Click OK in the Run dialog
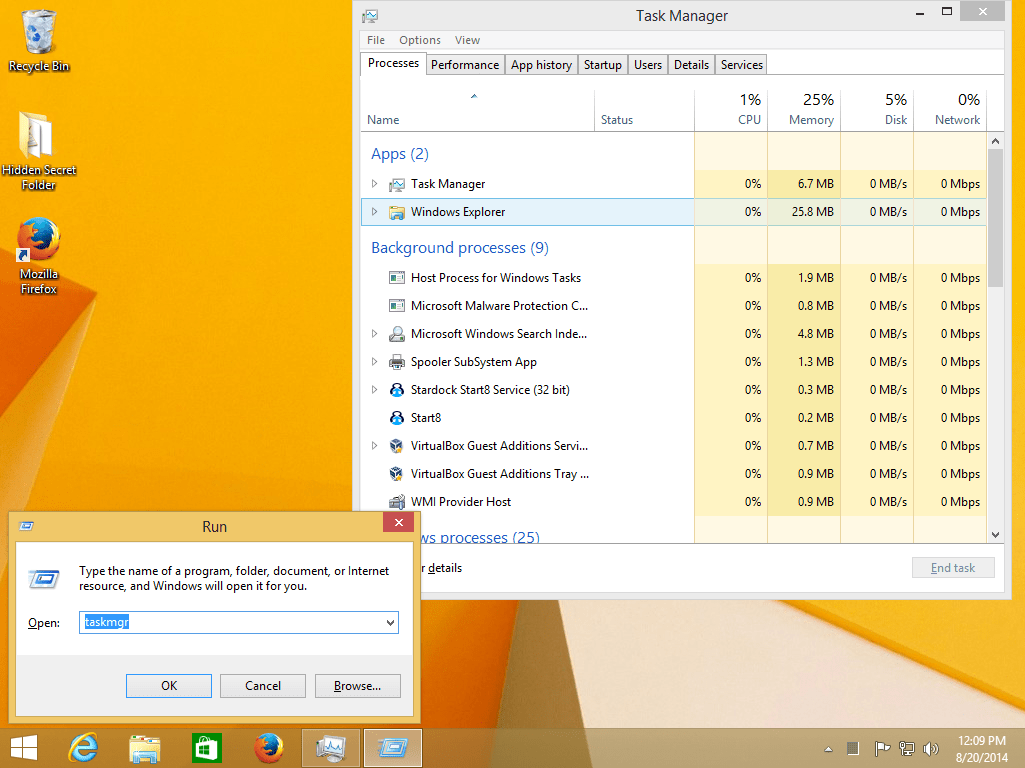1025x768 pixels. point(169,686)
